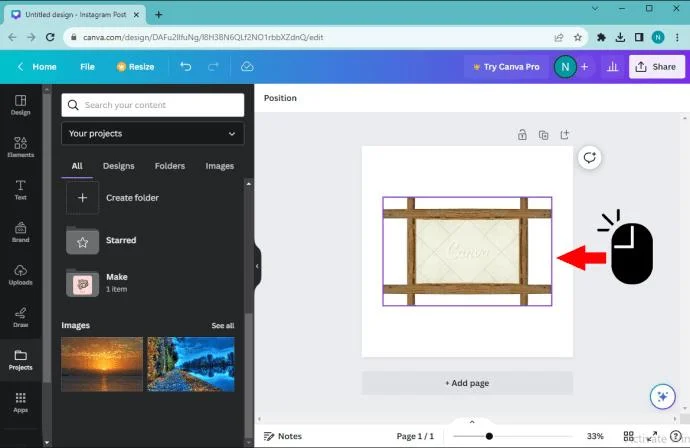690x448 pixels.
Task: Expand the page thumbnails chevron
Action: point(472,422)
